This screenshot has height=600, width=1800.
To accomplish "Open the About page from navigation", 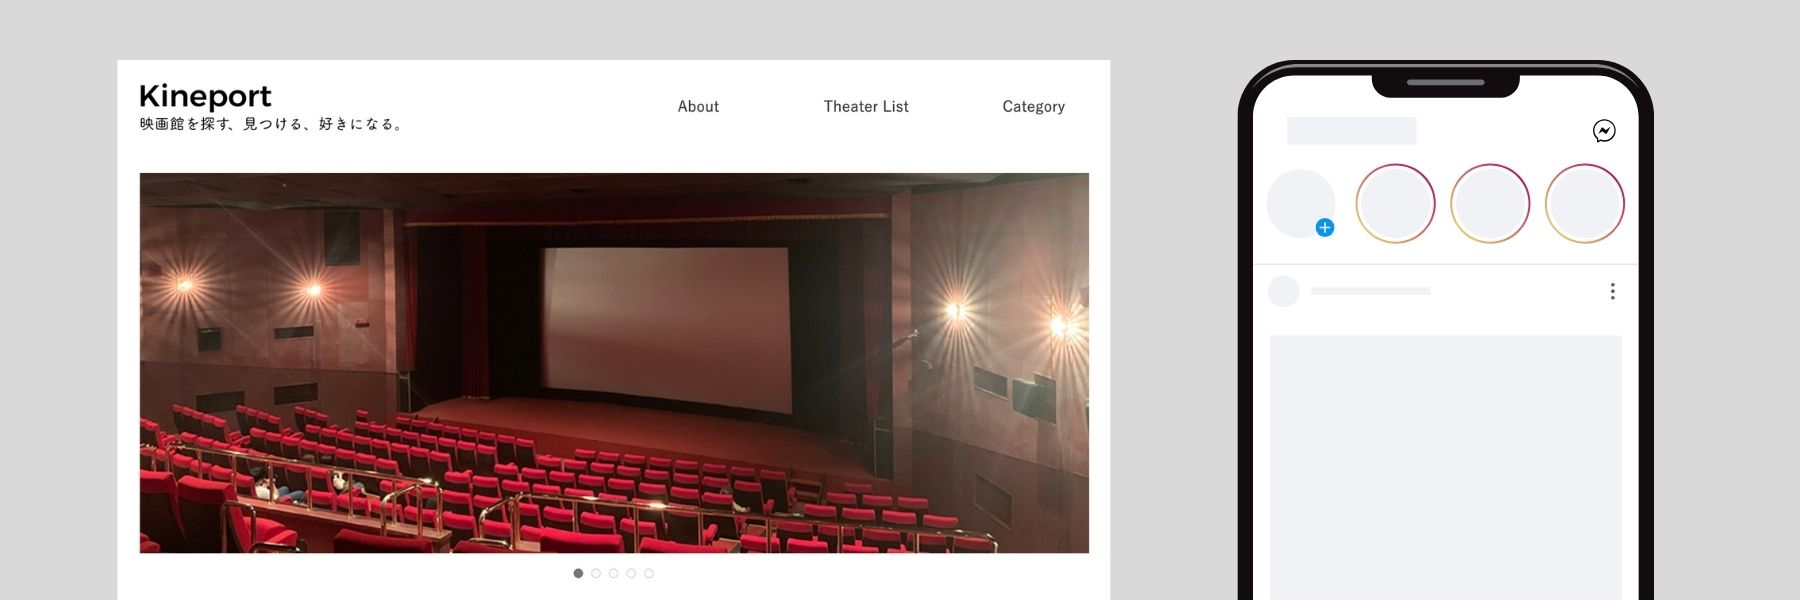I will point(698,107).
